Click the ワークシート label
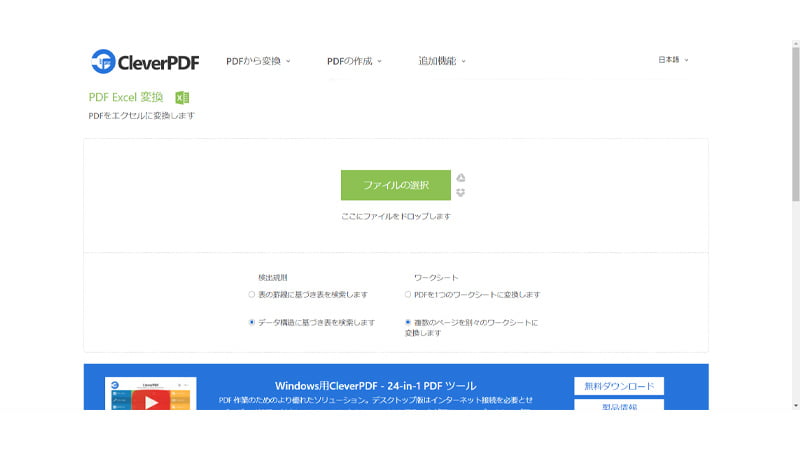The height and width of the screenshot is (450, 800). tap(436, 278)
